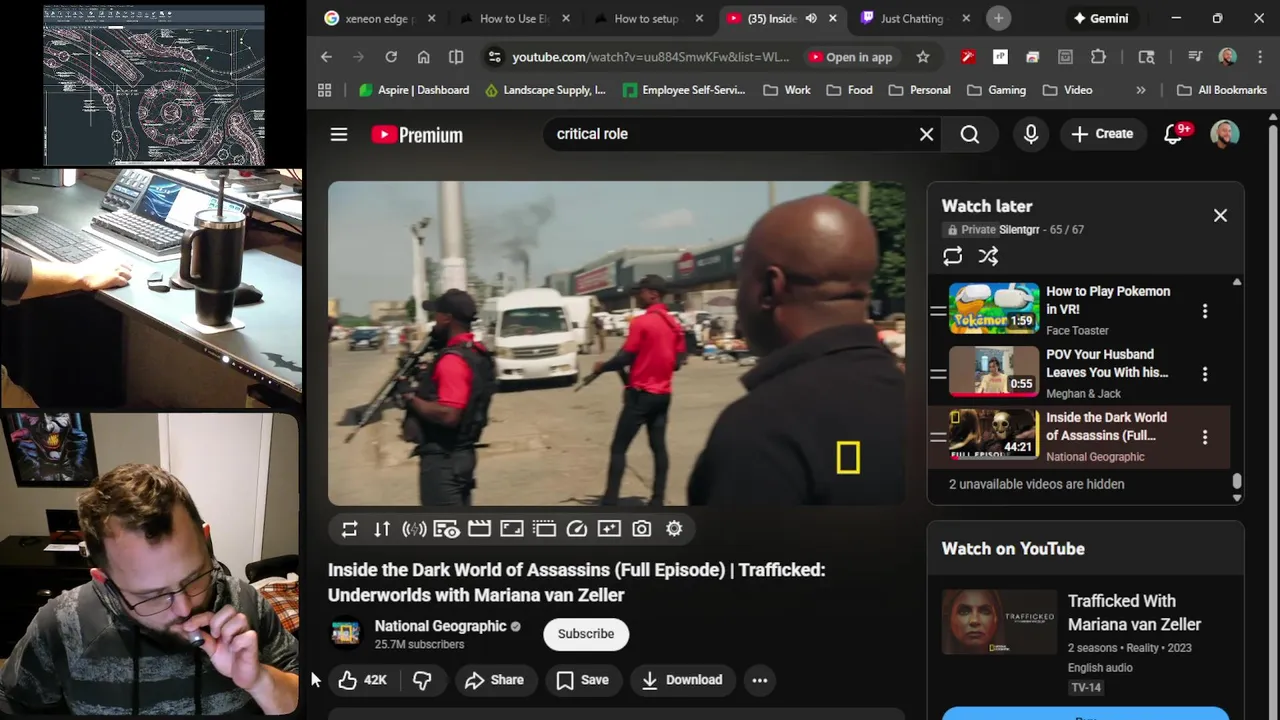Play 'How to Play Pokemon in VR!' thumbnail
Image resolution: width=1280 pixels, height=720 pixels.
(994, 308)
